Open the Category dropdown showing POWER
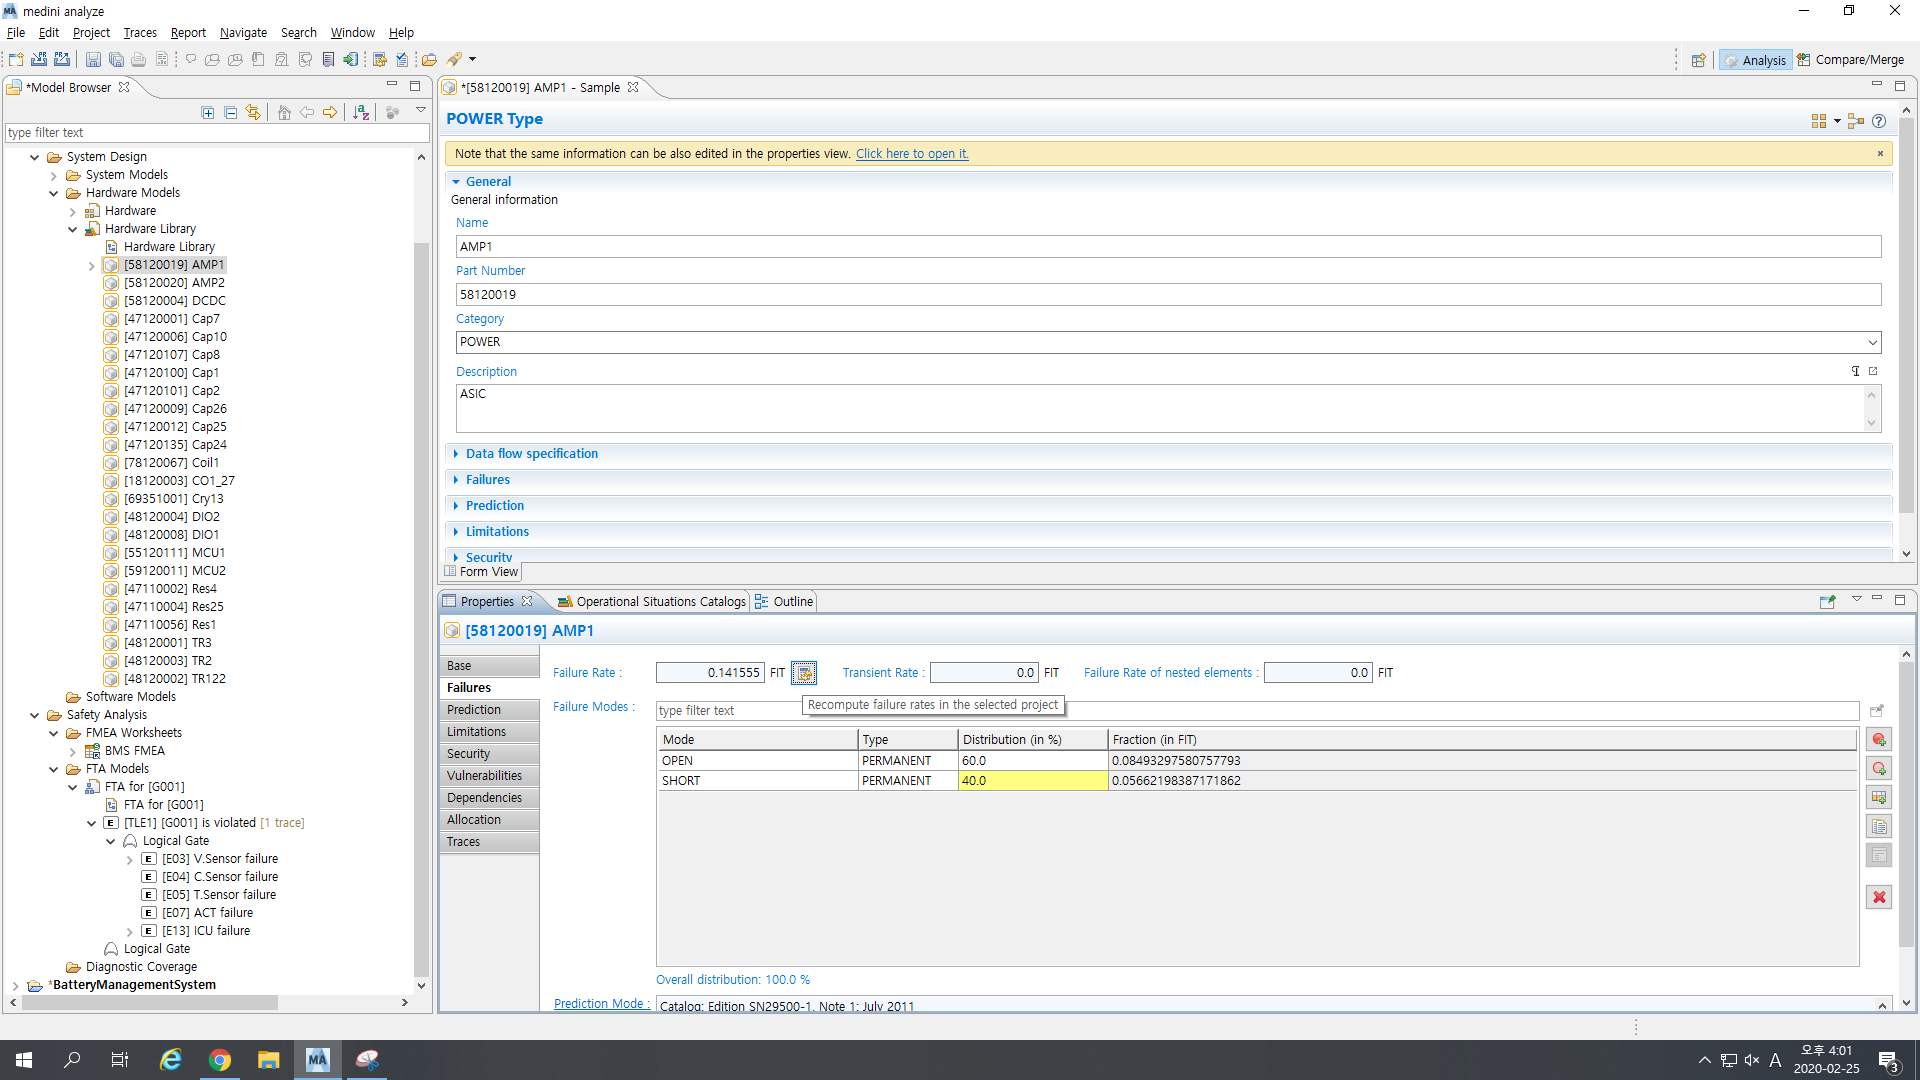1920x1080 pixels. (1872, 342)
